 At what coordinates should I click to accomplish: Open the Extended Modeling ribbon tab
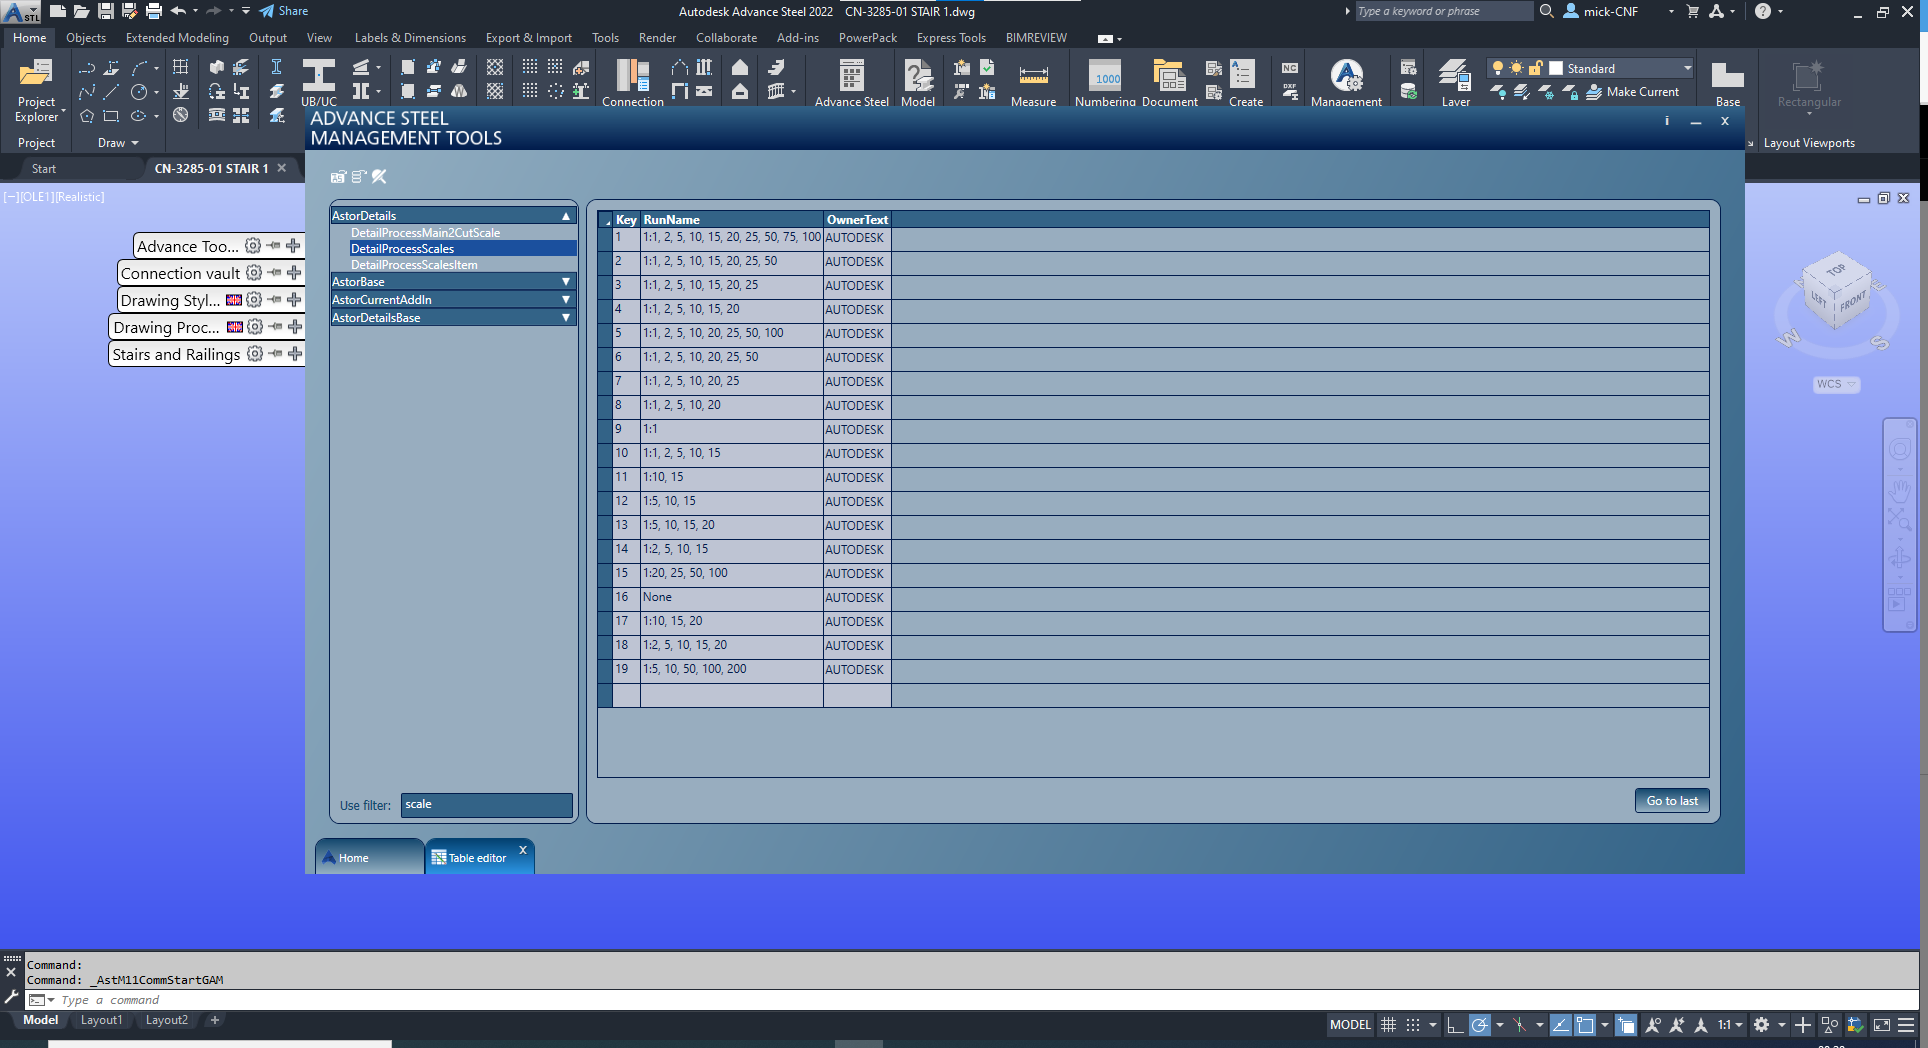(177, 38)
